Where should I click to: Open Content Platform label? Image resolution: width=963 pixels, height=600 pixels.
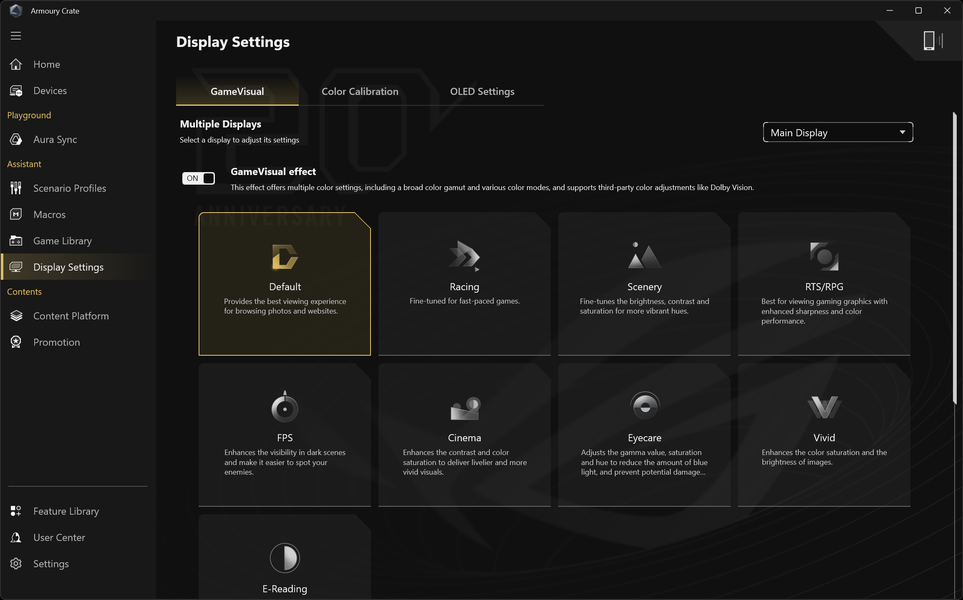click(71, 316)
